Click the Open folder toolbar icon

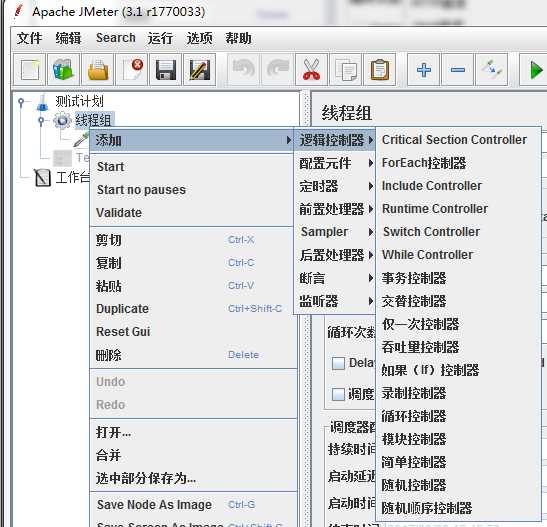[98, 69]
